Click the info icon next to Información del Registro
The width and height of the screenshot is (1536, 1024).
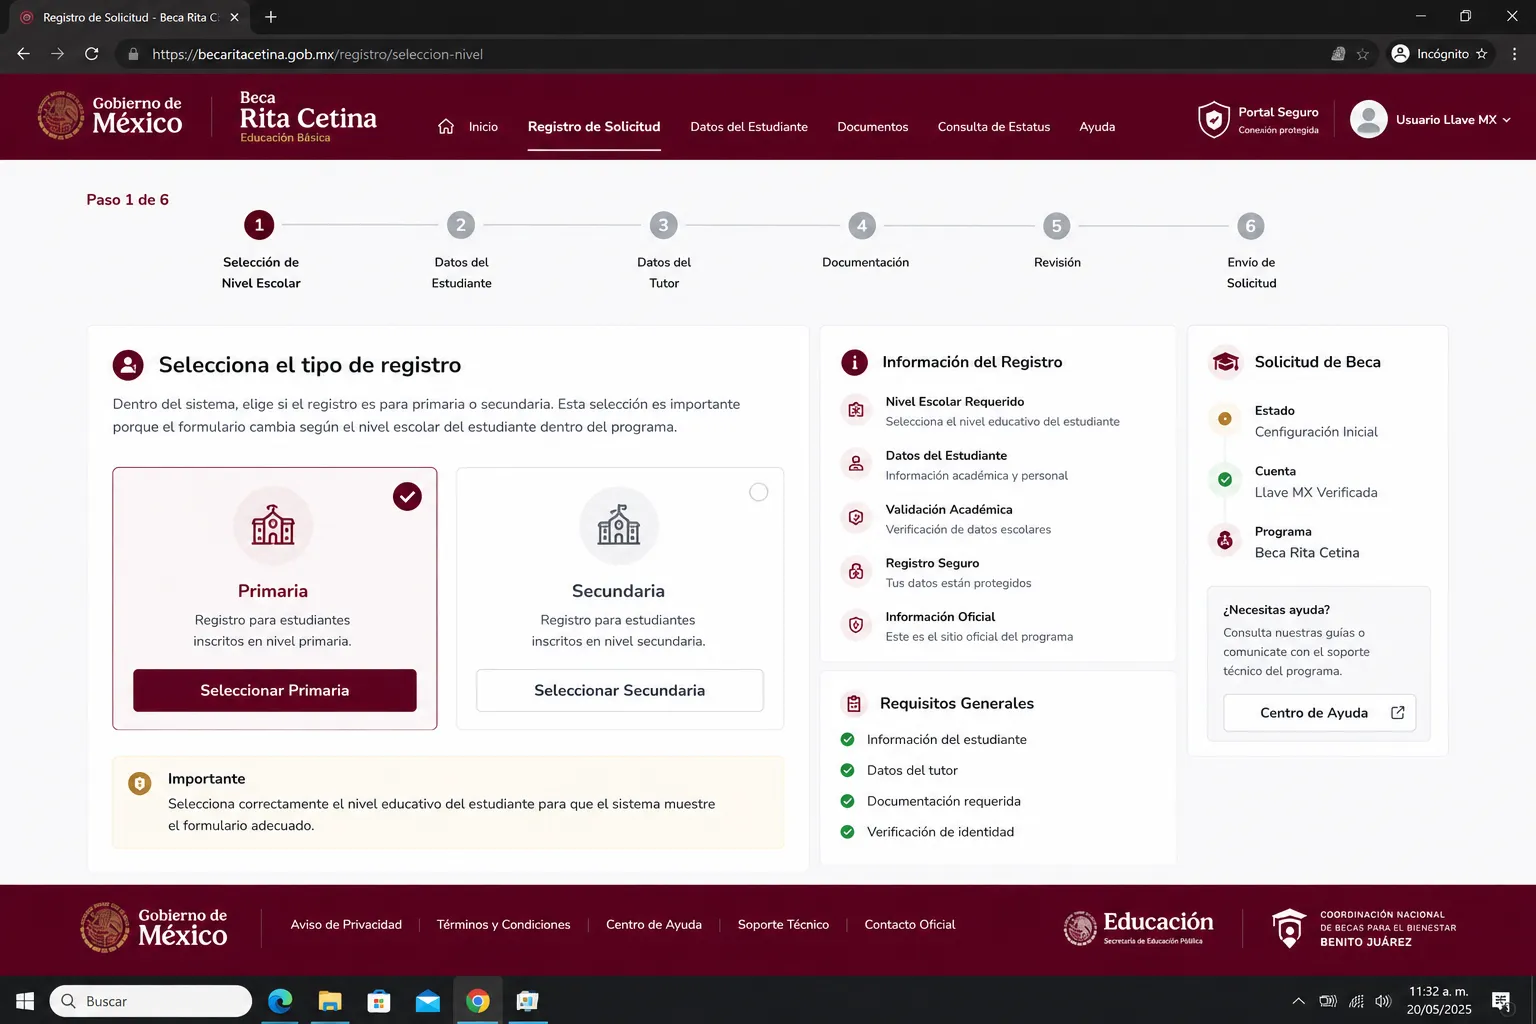[854, 362]
